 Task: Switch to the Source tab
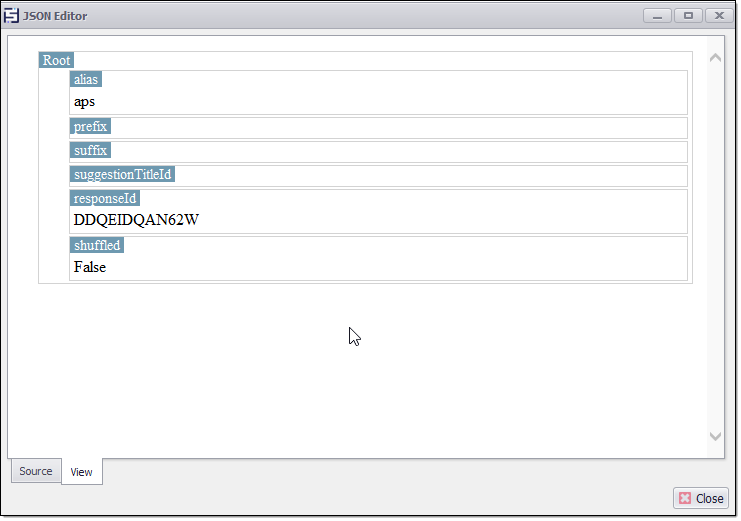tap(36, 471)
